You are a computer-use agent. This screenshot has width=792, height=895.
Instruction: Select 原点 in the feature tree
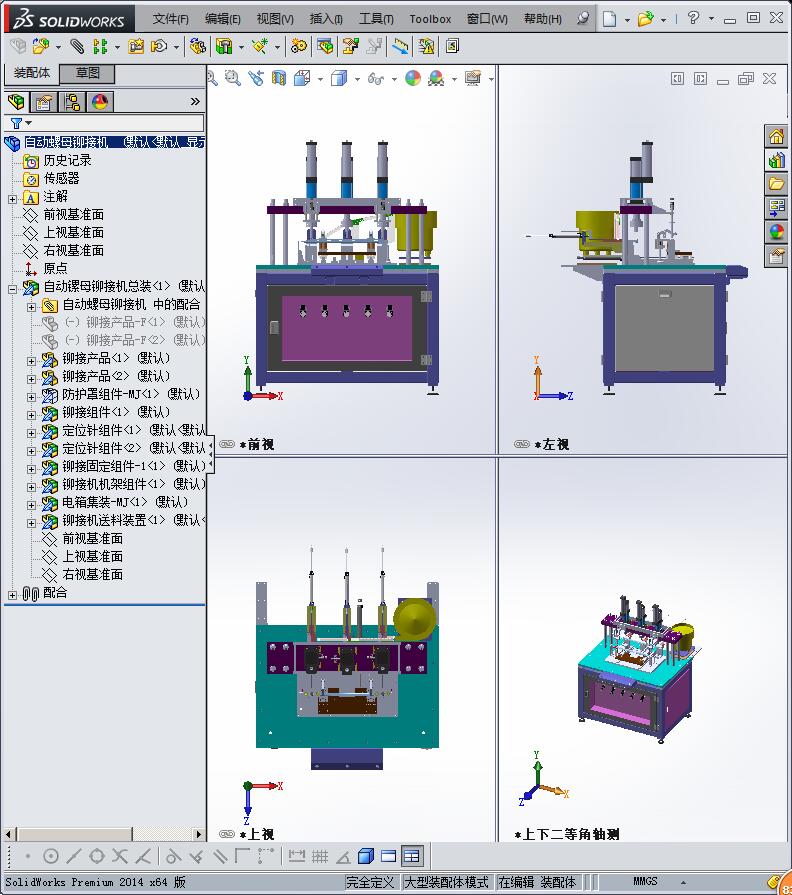click(x=55, y=268)
